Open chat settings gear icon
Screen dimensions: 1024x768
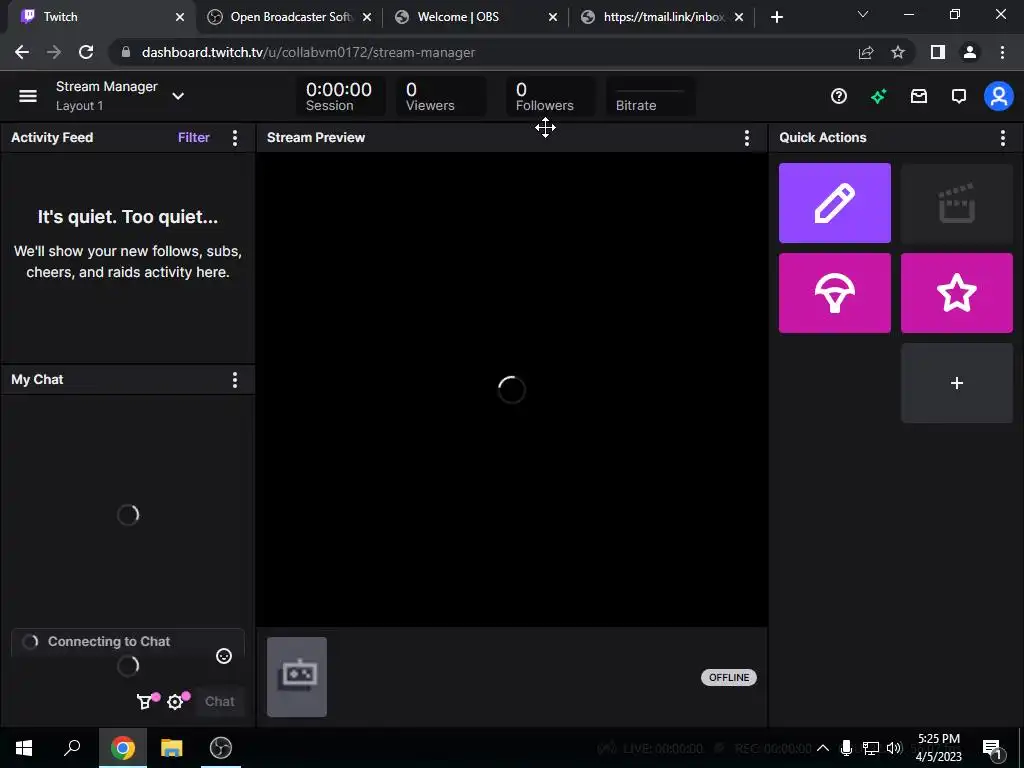[175, 702]
